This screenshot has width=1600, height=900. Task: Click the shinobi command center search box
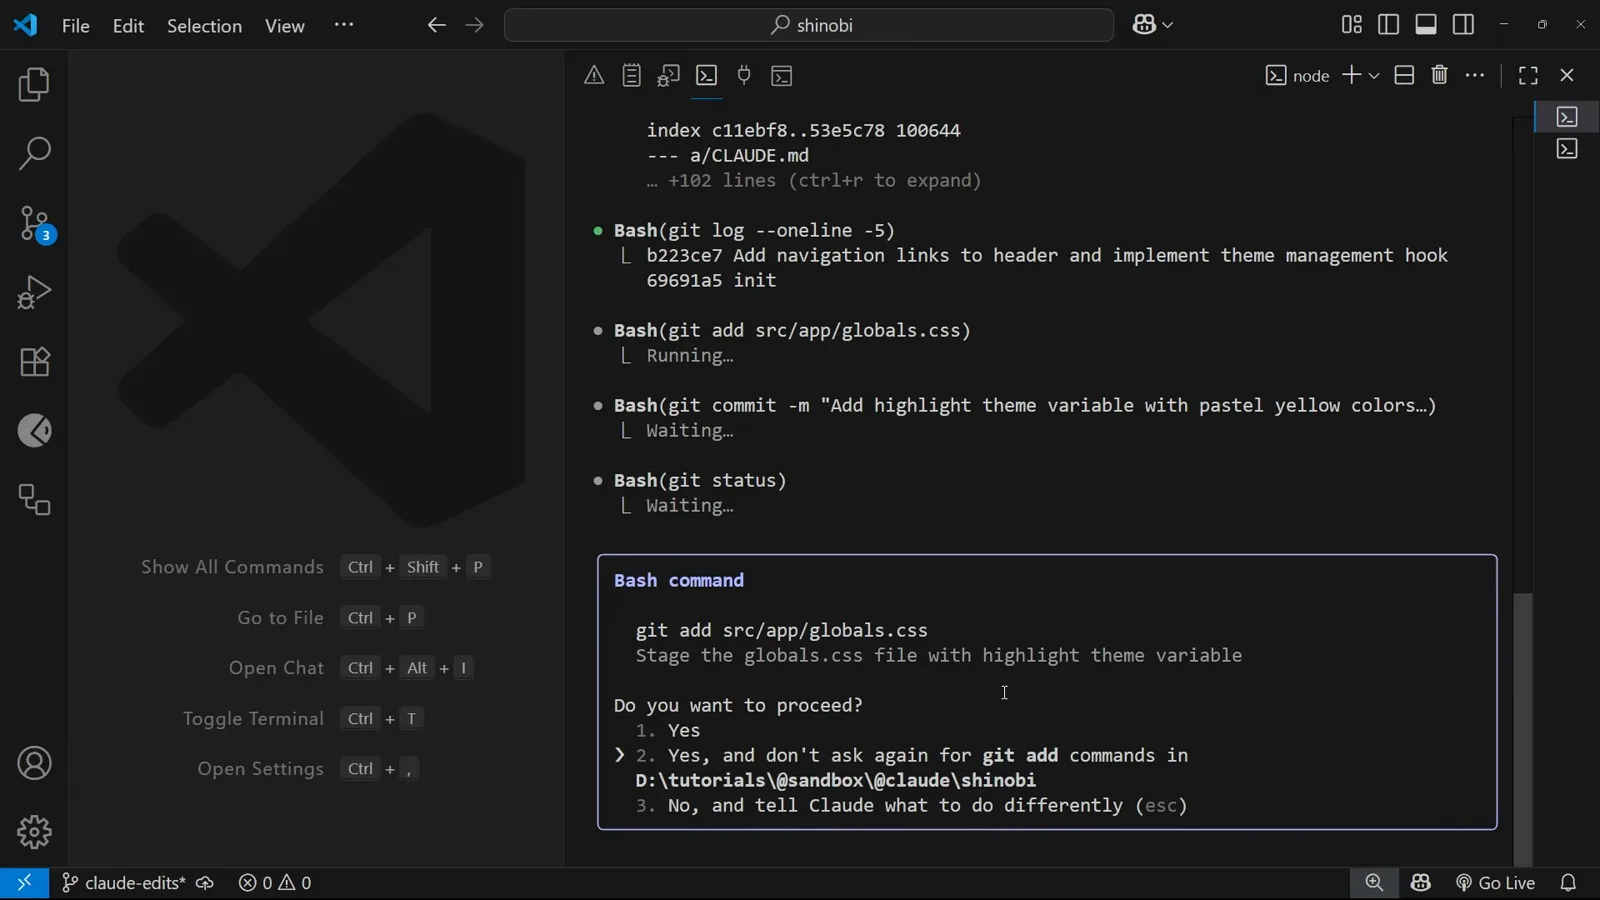click(x=809, y=25)
